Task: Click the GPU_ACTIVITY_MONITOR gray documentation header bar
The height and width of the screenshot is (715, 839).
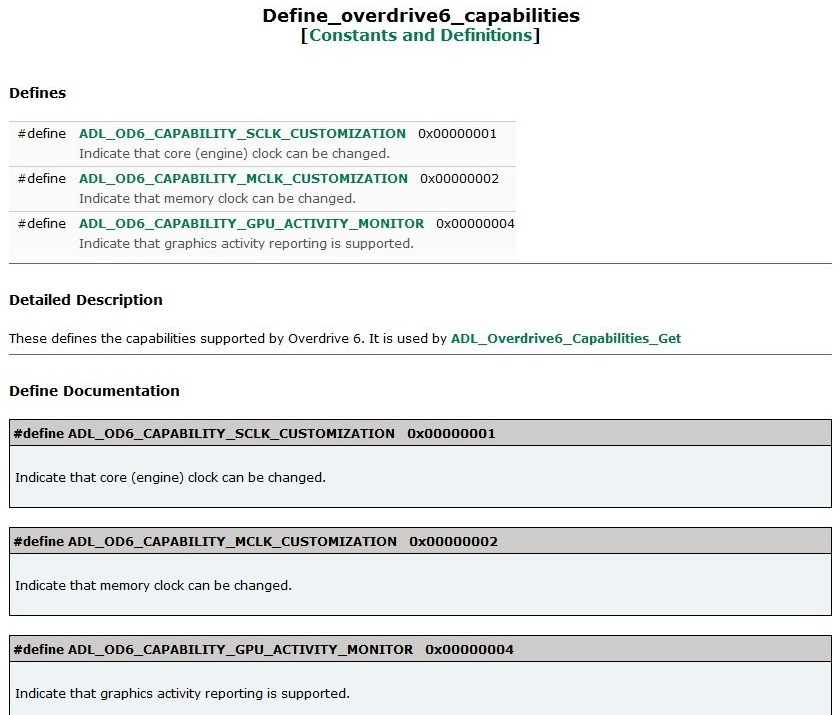Action: pyautogui.click(x=420, y=650)
